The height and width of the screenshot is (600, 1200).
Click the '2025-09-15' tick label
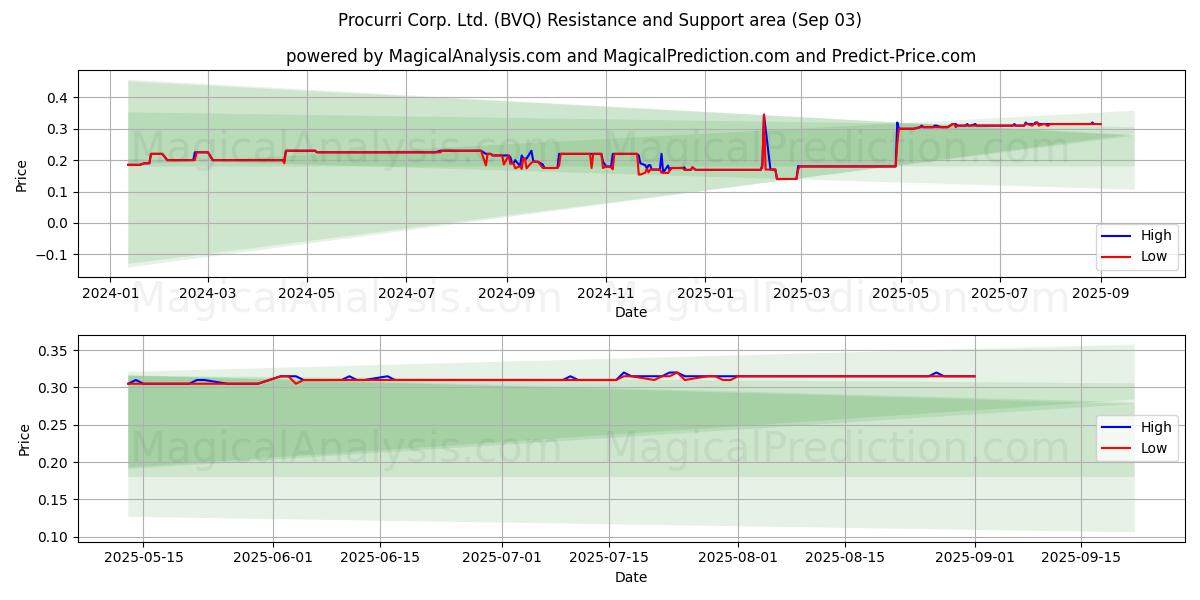(x=1082, y=558)
